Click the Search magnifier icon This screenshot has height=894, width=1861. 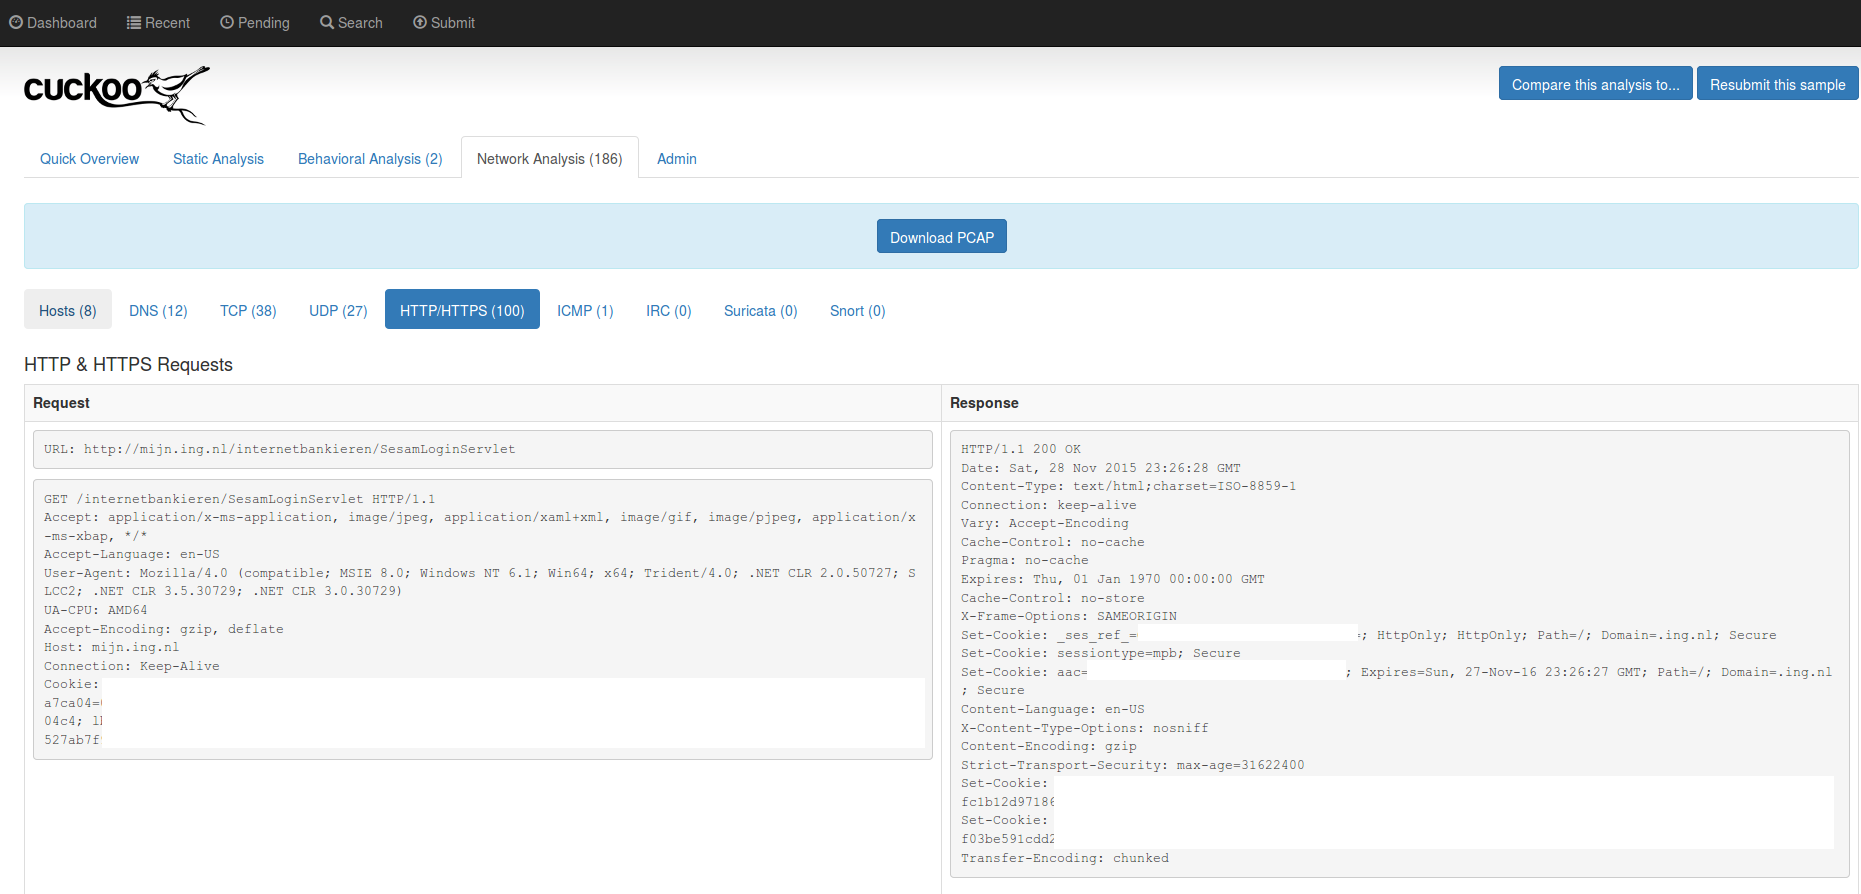tap(327, 22)
